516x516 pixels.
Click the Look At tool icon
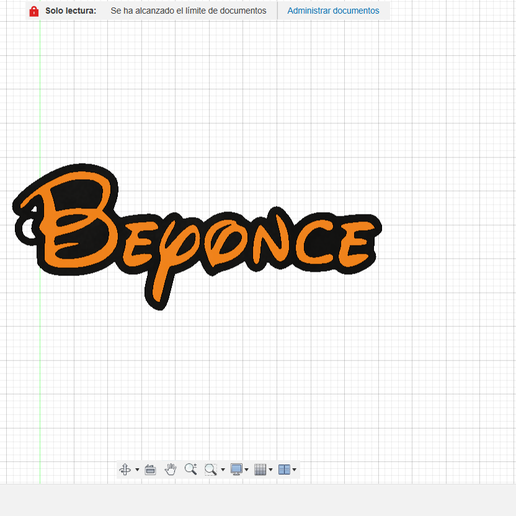150,469
